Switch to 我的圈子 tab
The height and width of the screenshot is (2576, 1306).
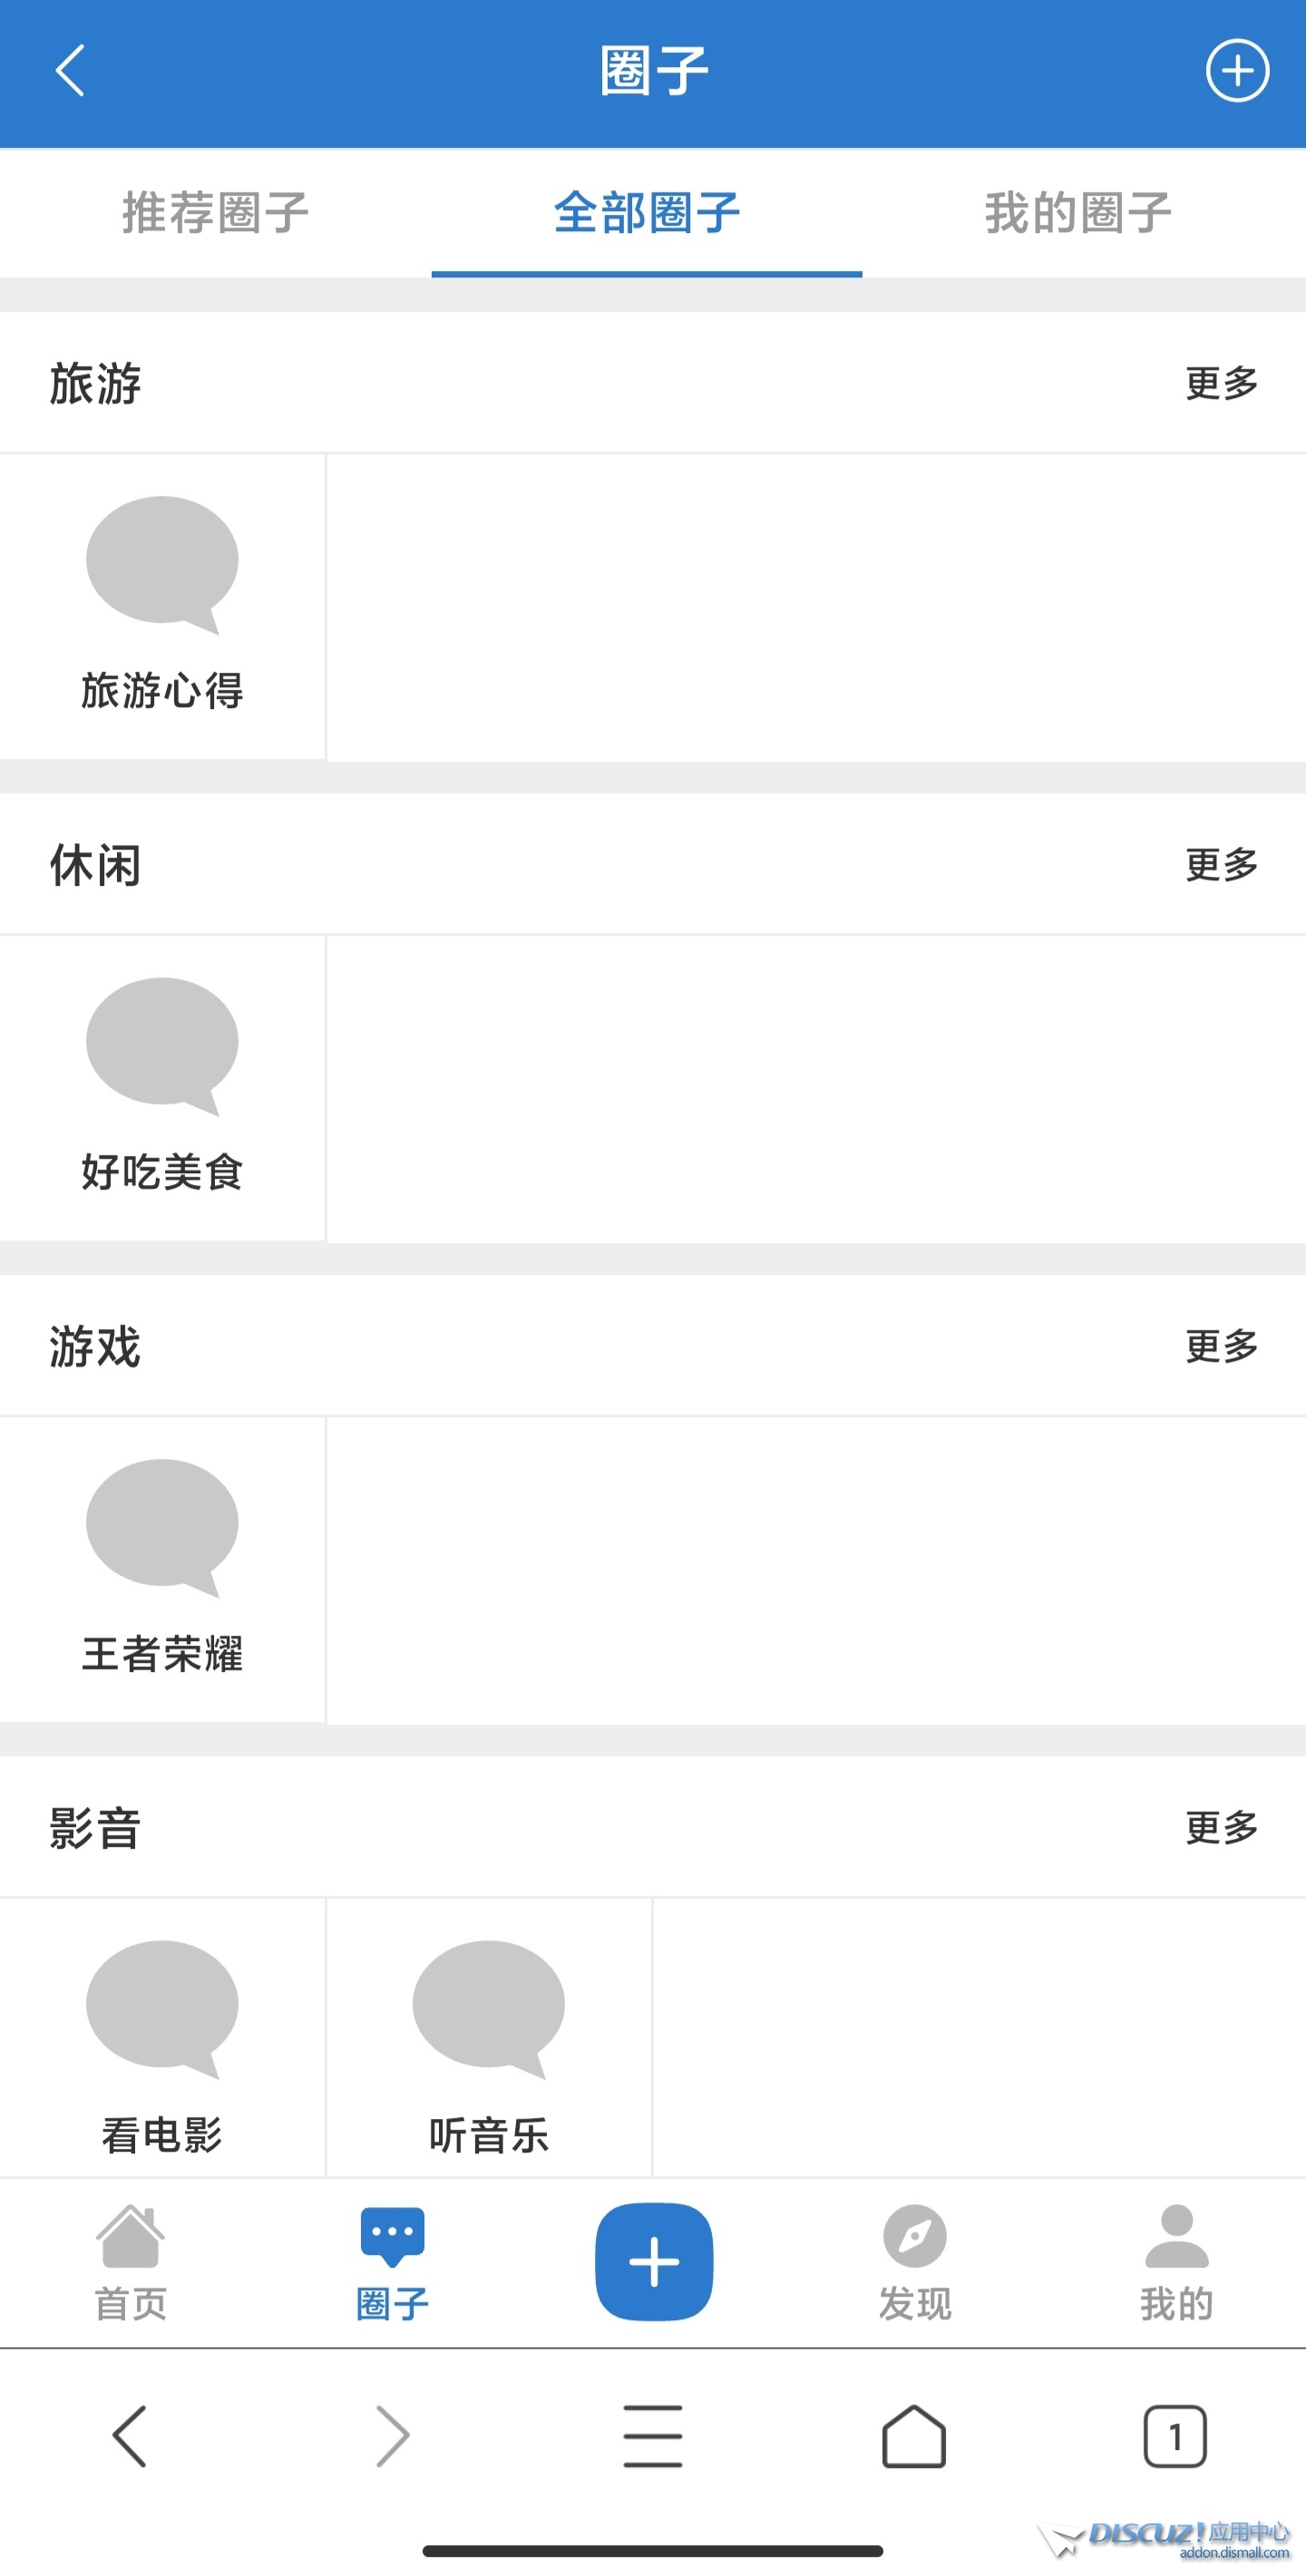pyautogui.click(x=1078, y=213)
